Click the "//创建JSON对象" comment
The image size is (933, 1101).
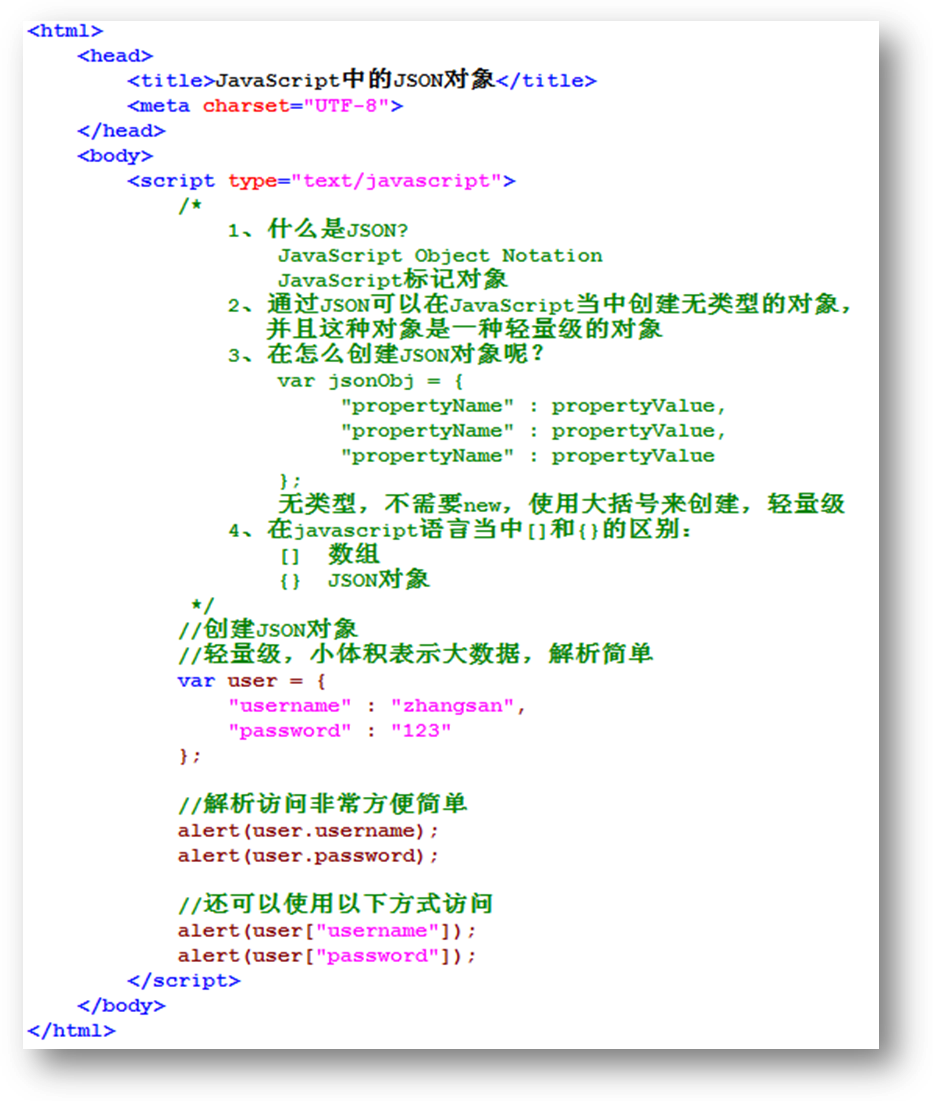267,630
